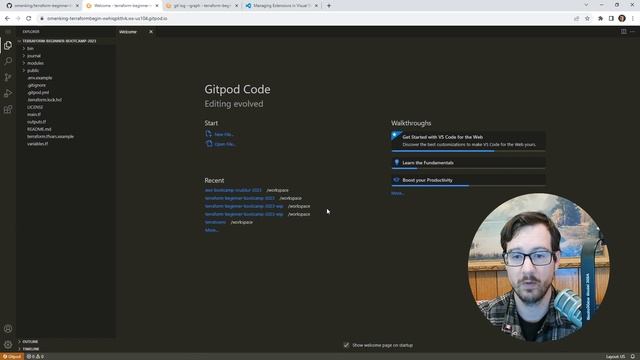This screenshot has width=640, height=360.
Task: Expand the public folder
Action: coord(65,70)
